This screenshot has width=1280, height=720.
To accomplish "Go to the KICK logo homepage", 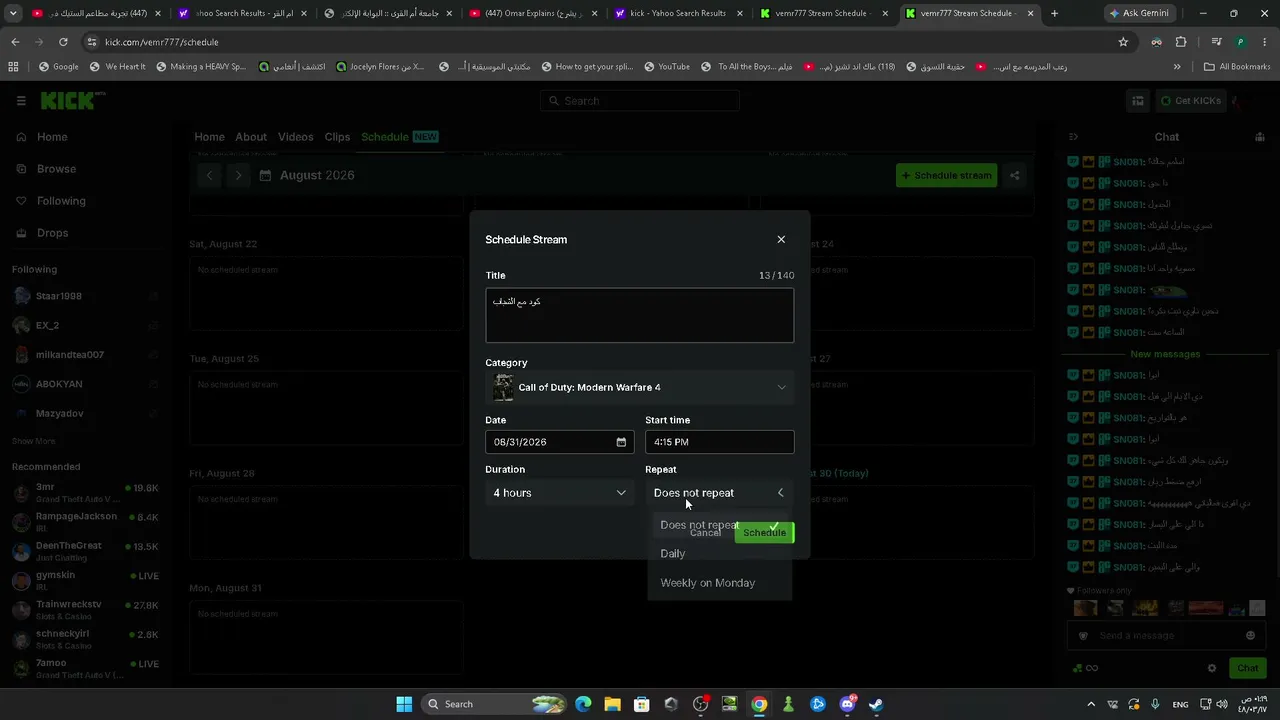I will (72, 101).
